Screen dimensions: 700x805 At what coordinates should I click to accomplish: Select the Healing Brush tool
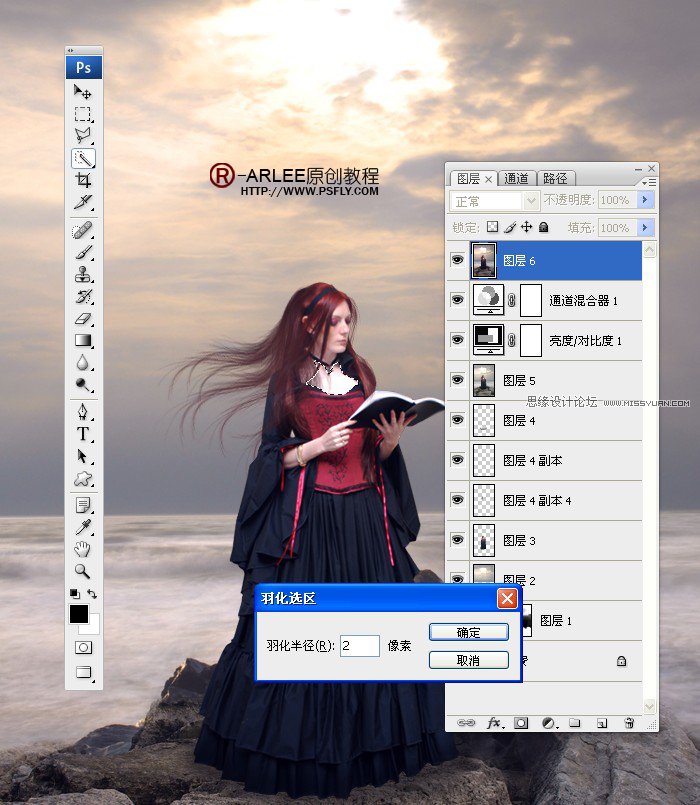83,231
